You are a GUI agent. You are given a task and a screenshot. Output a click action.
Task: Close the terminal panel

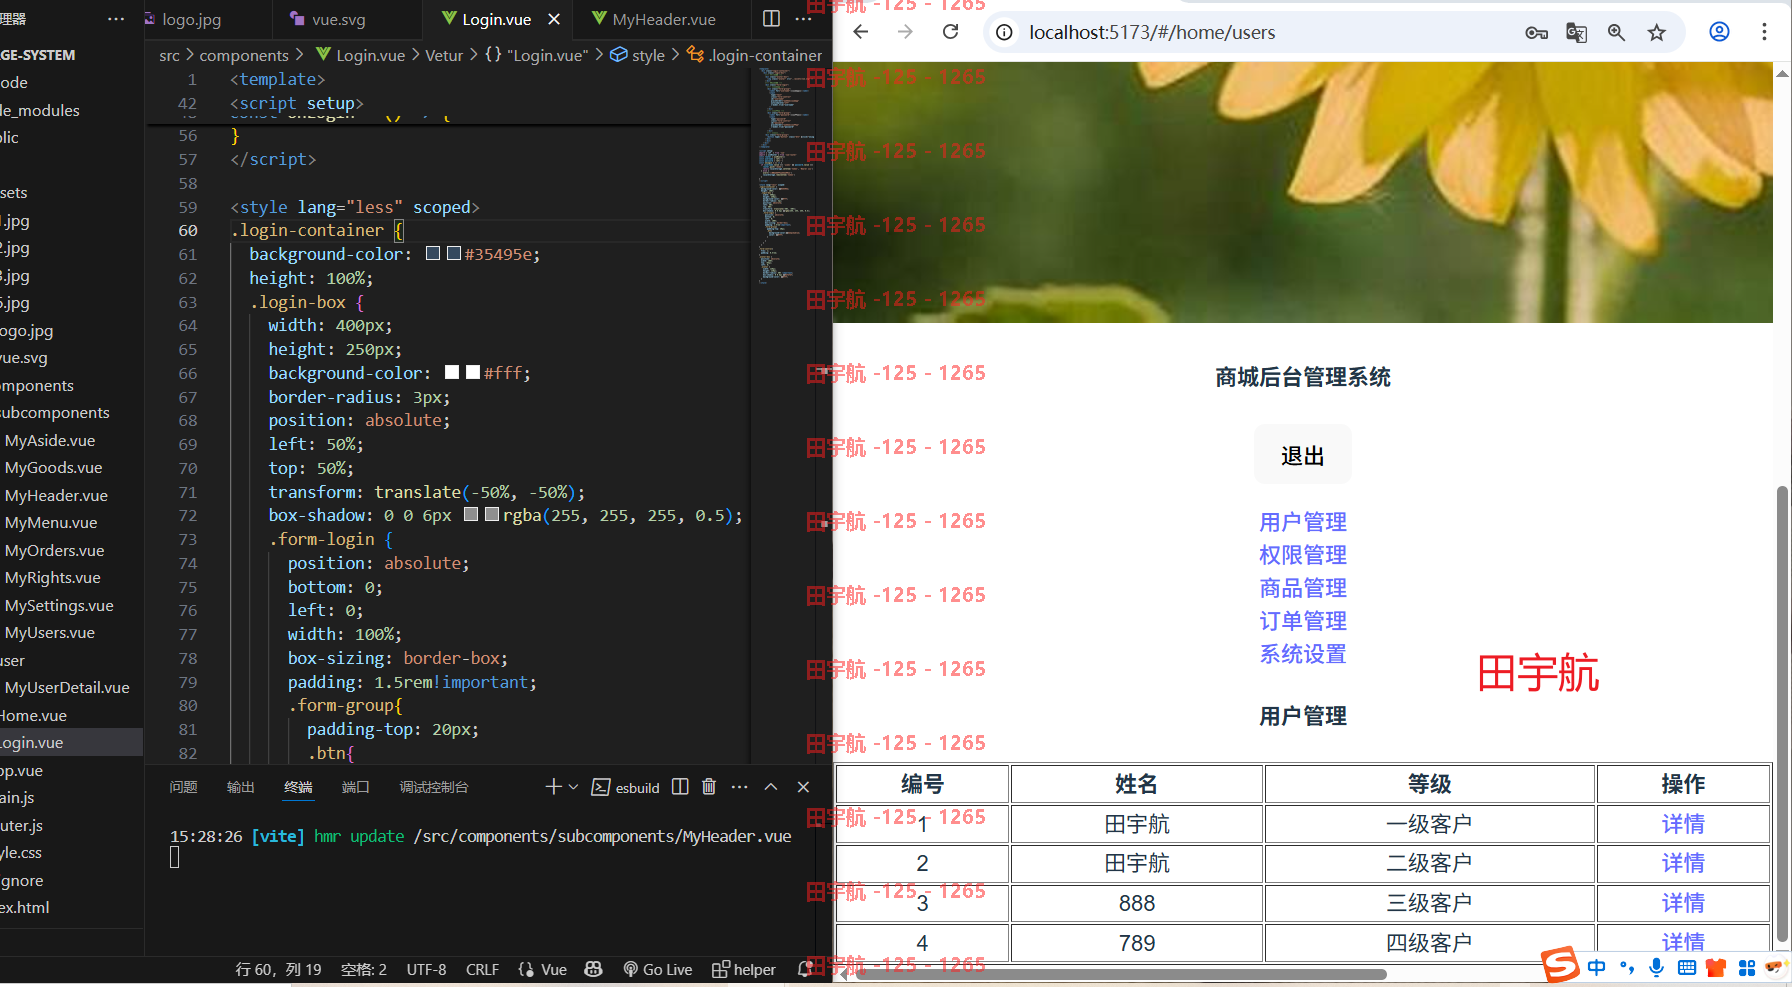pyautogui.click(x=803, y=787)
